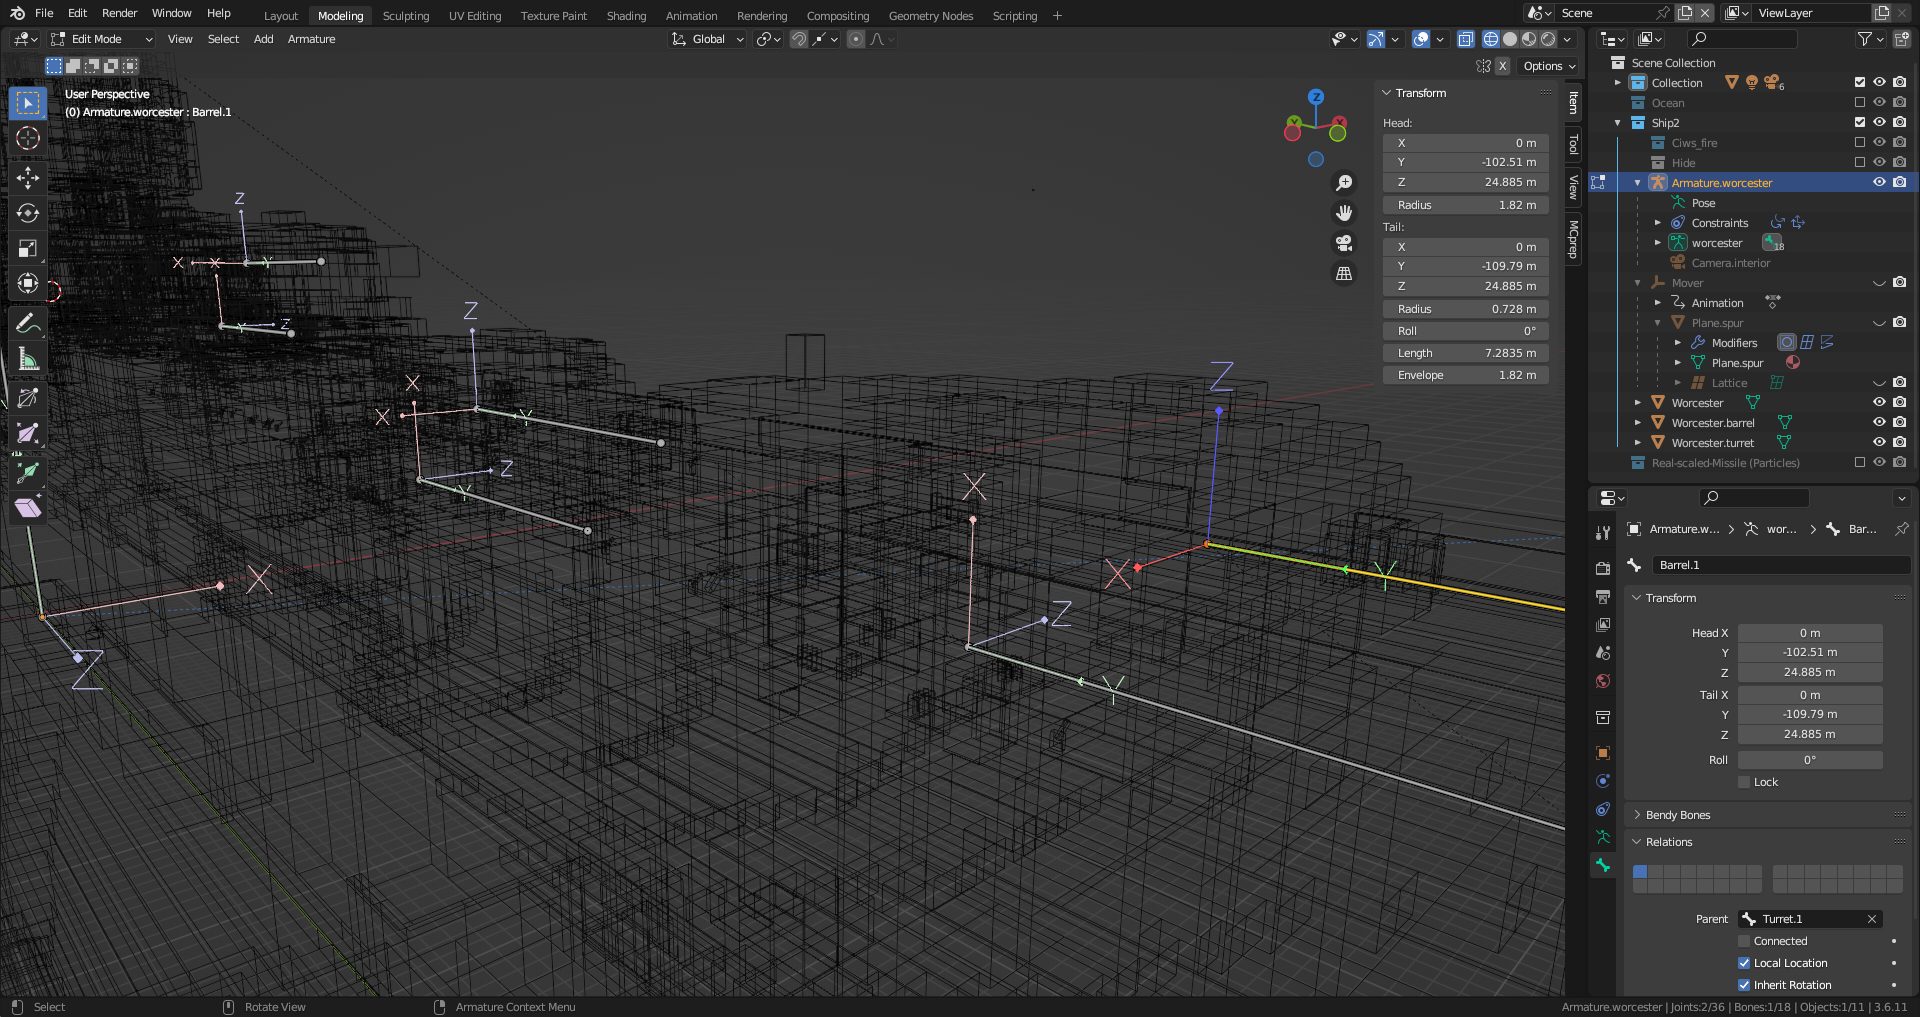This screenshot has width=1920, height=1017.
Task: Add a new collection in outliner
Action: click(1901, 39)
